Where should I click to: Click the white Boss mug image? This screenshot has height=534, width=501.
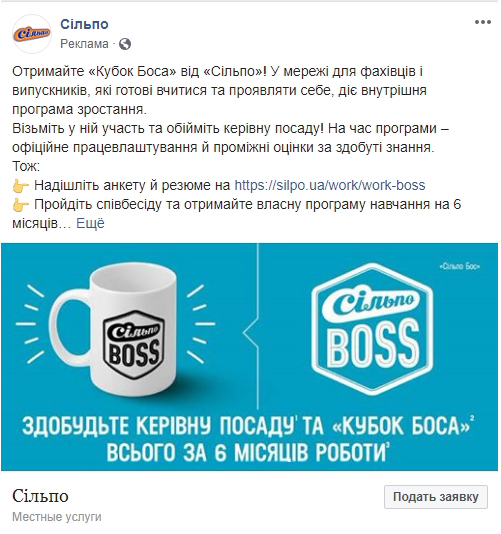[116, 328]
